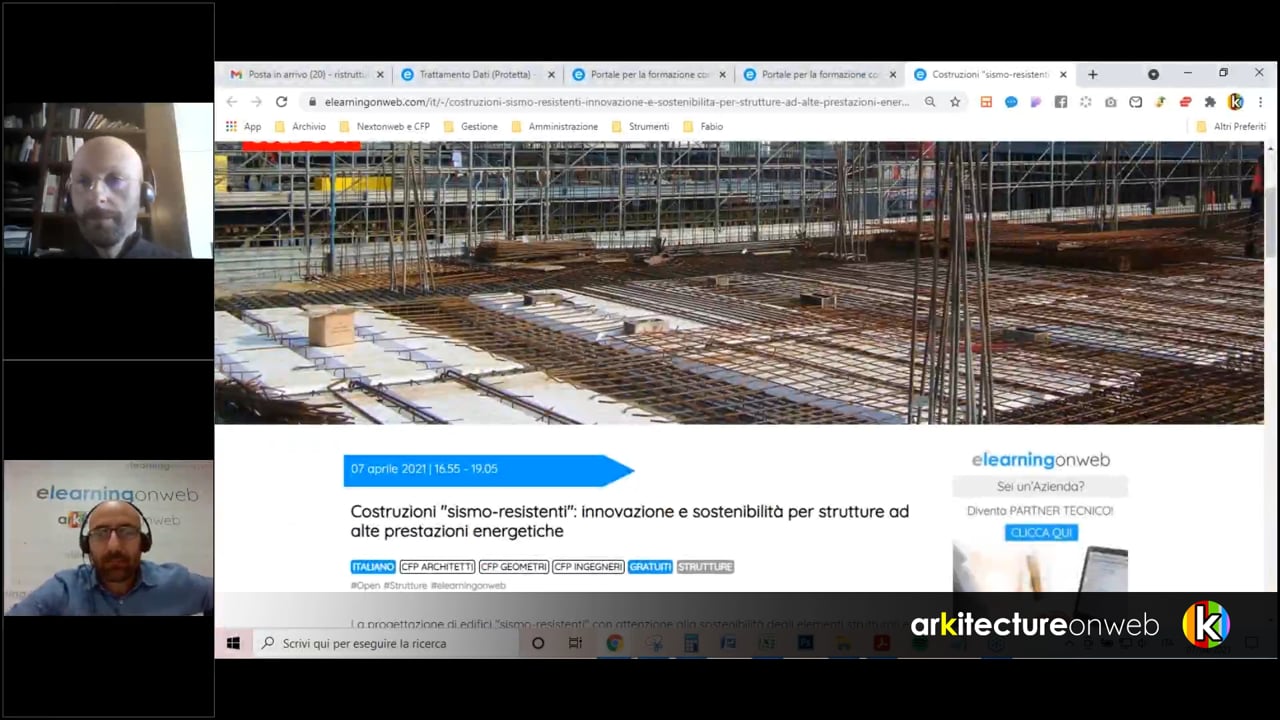Click the STRUTTURE tag
The height and width of the screenshot is (720, 1280).
(x=705, y=567)
